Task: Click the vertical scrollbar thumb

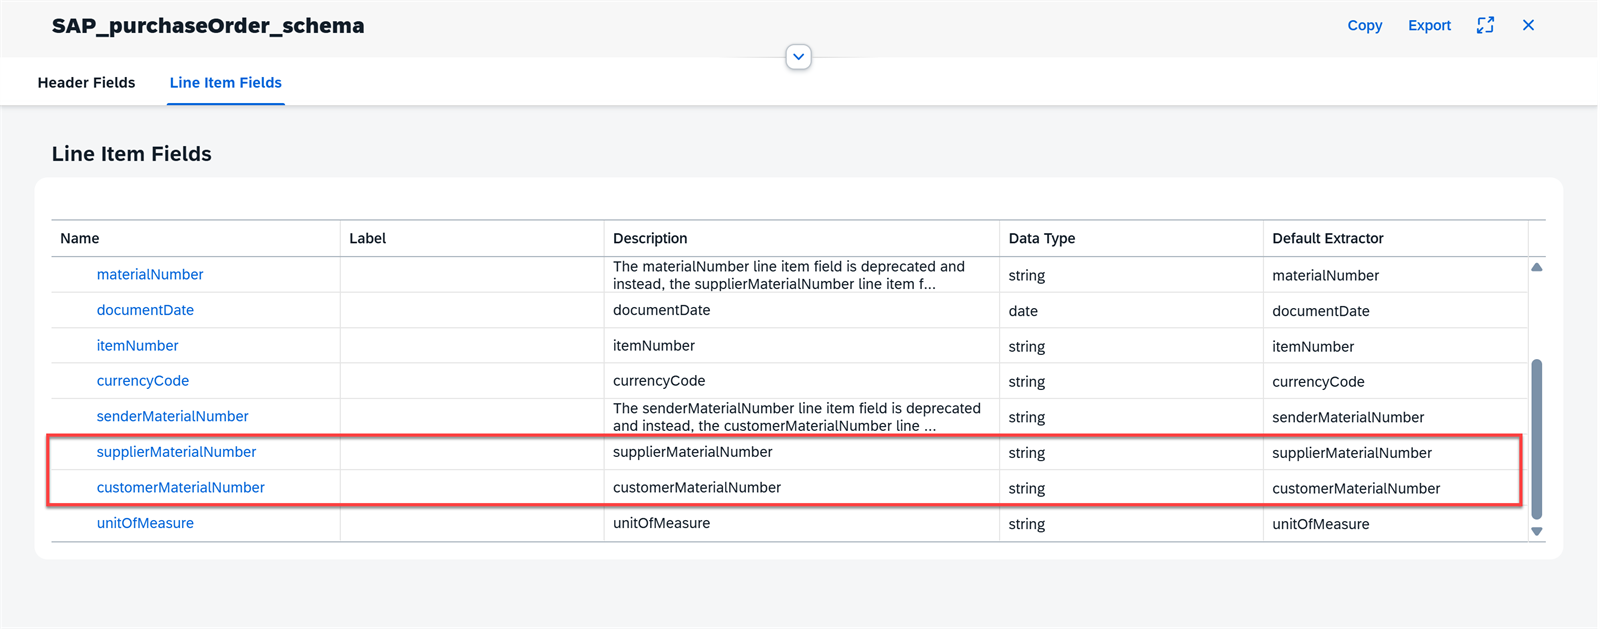Action: pyautogui.click(x=1537, y=440)
